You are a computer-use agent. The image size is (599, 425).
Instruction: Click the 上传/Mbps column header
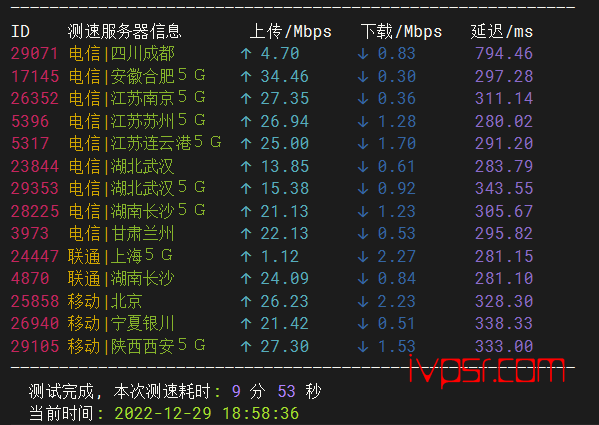291,31
